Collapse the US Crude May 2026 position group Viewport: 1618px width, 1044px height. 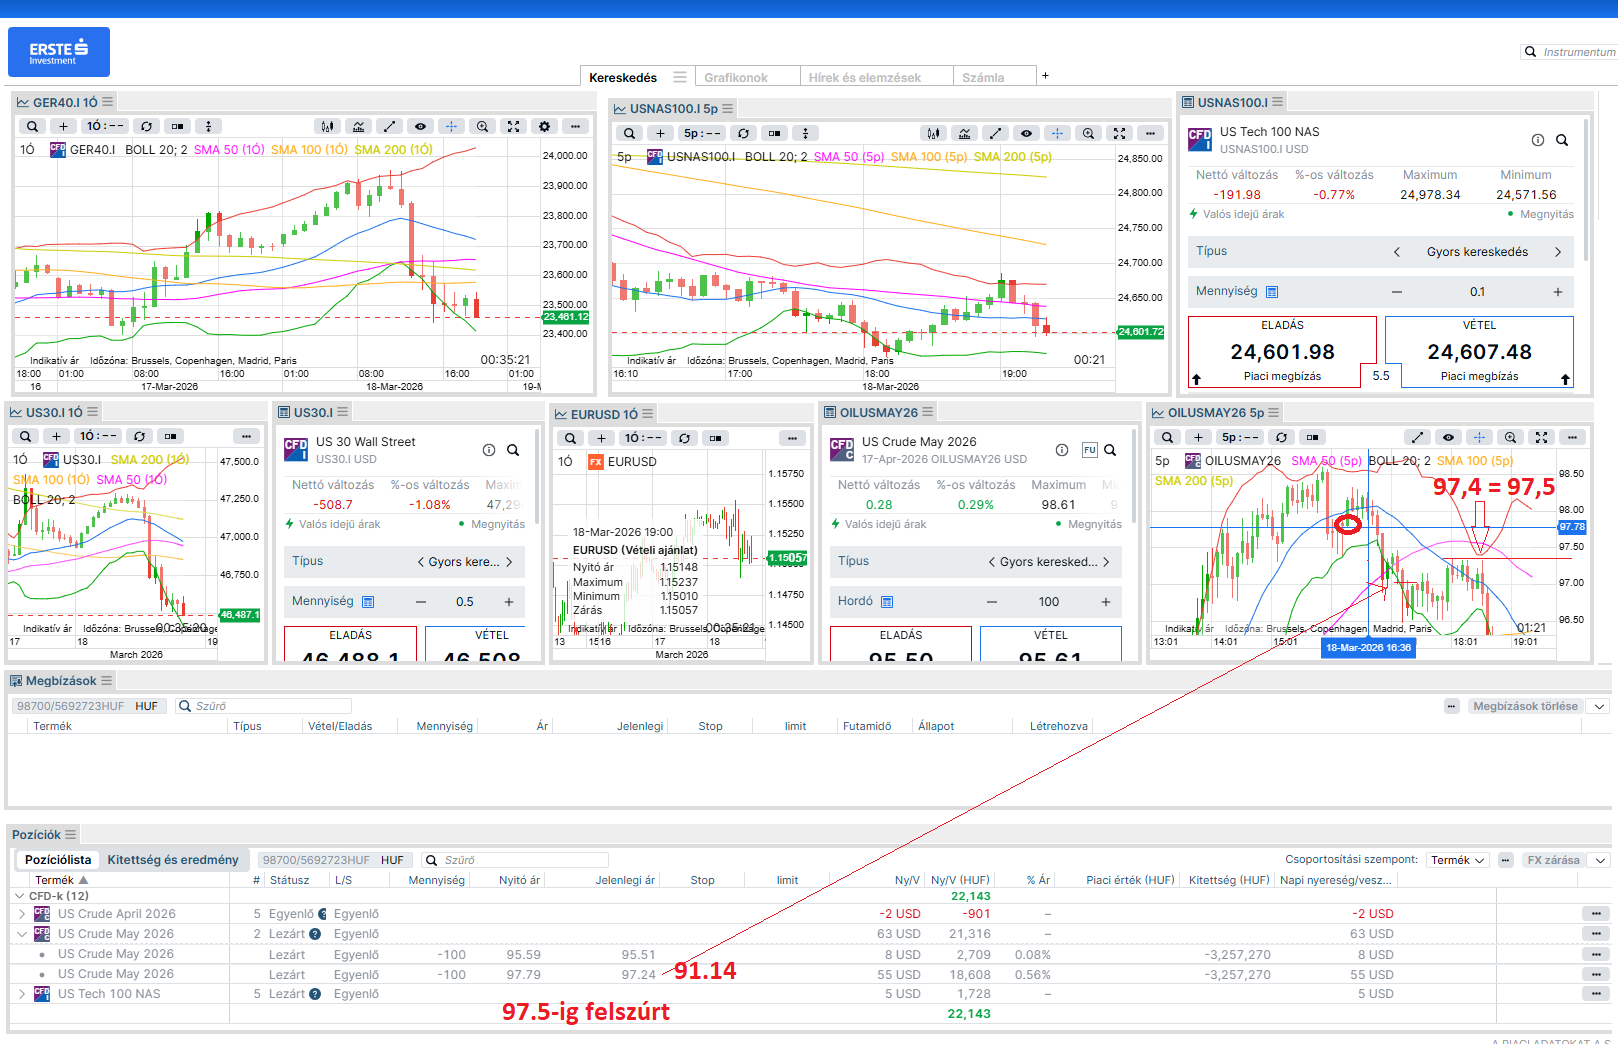coord(22,934)
